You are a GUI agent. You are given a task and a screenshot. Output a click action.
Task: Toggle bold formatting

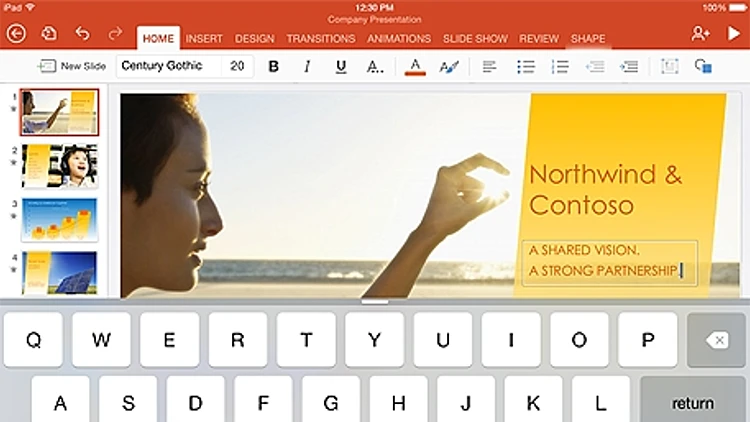coord(274,67)
